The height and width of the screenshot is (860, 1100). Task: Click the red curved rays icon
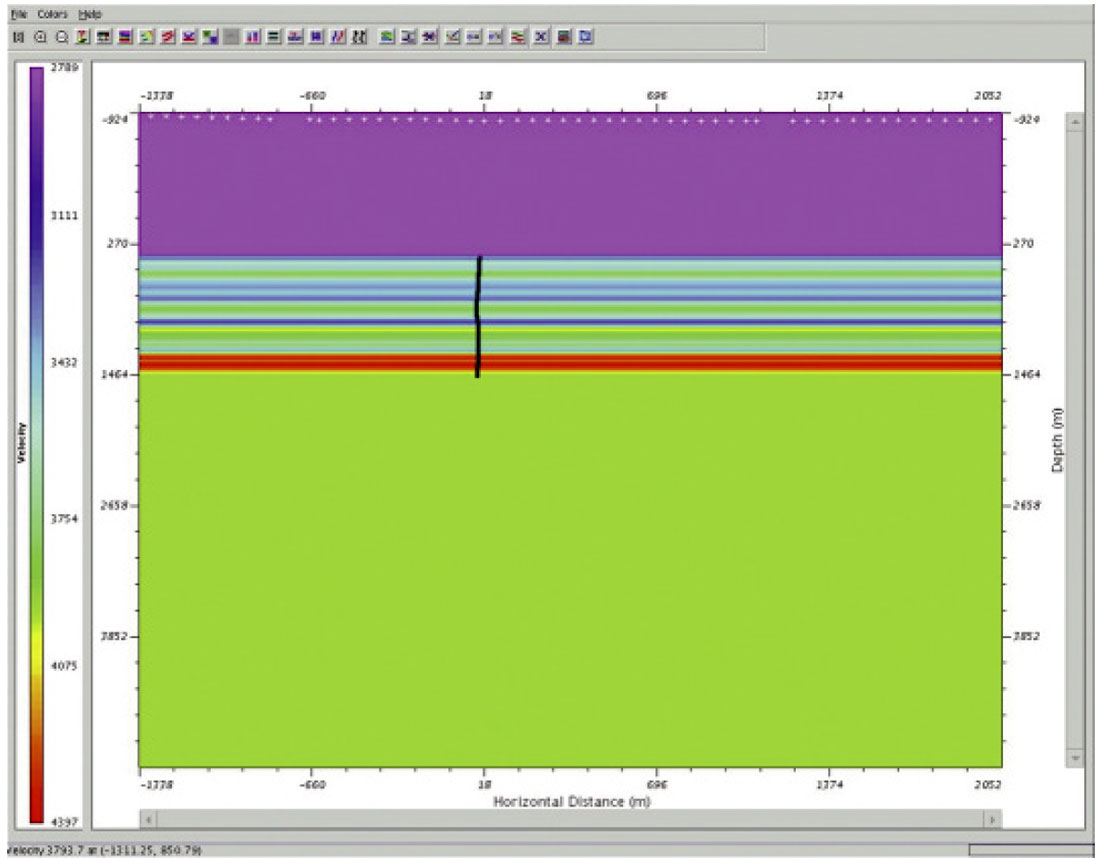167,36
